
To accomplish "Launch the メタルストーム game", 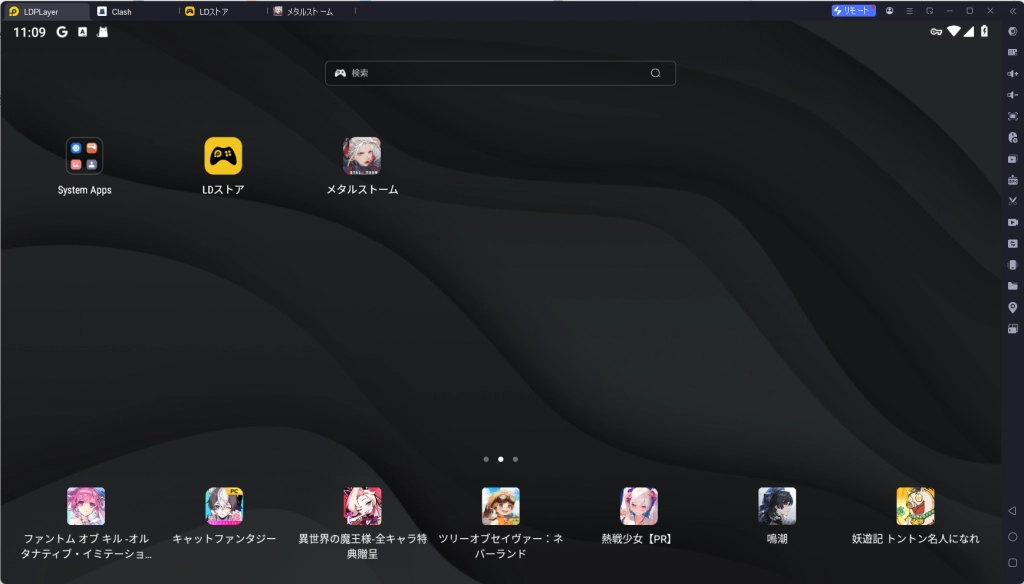I will pyautogui.click(x=362, y=156).
